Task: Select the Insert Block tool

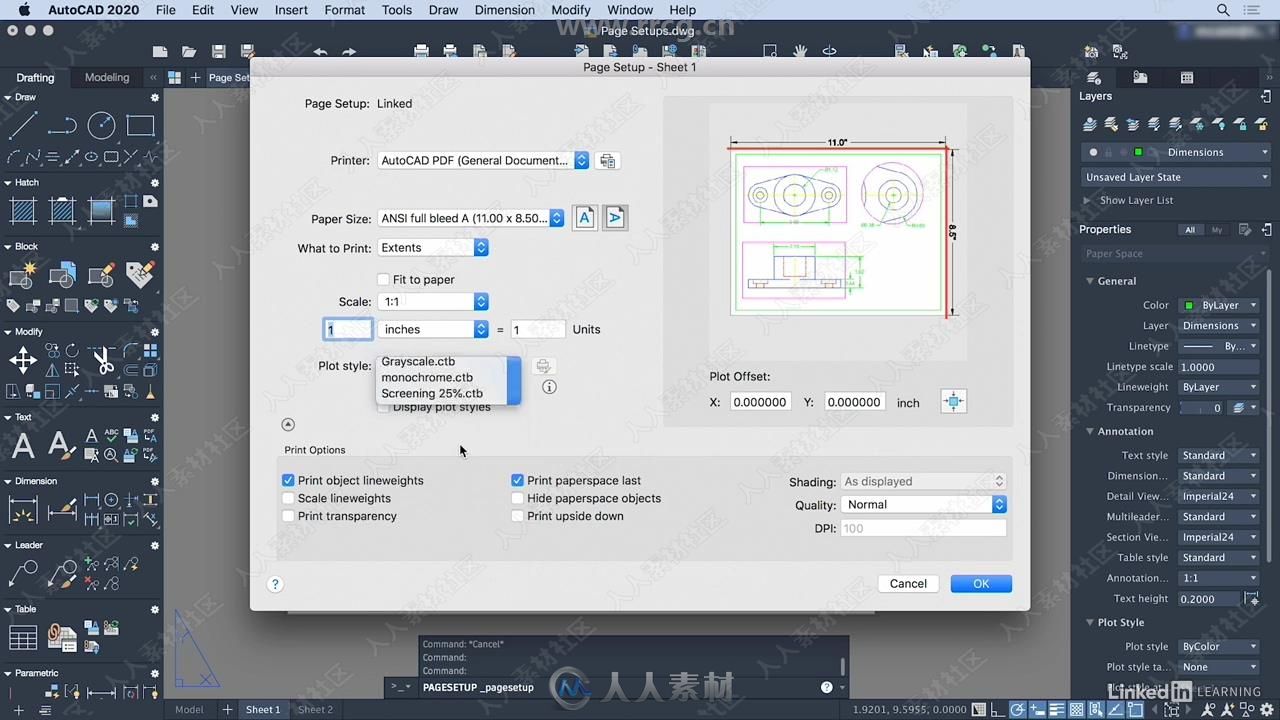Action: [23, 274]
